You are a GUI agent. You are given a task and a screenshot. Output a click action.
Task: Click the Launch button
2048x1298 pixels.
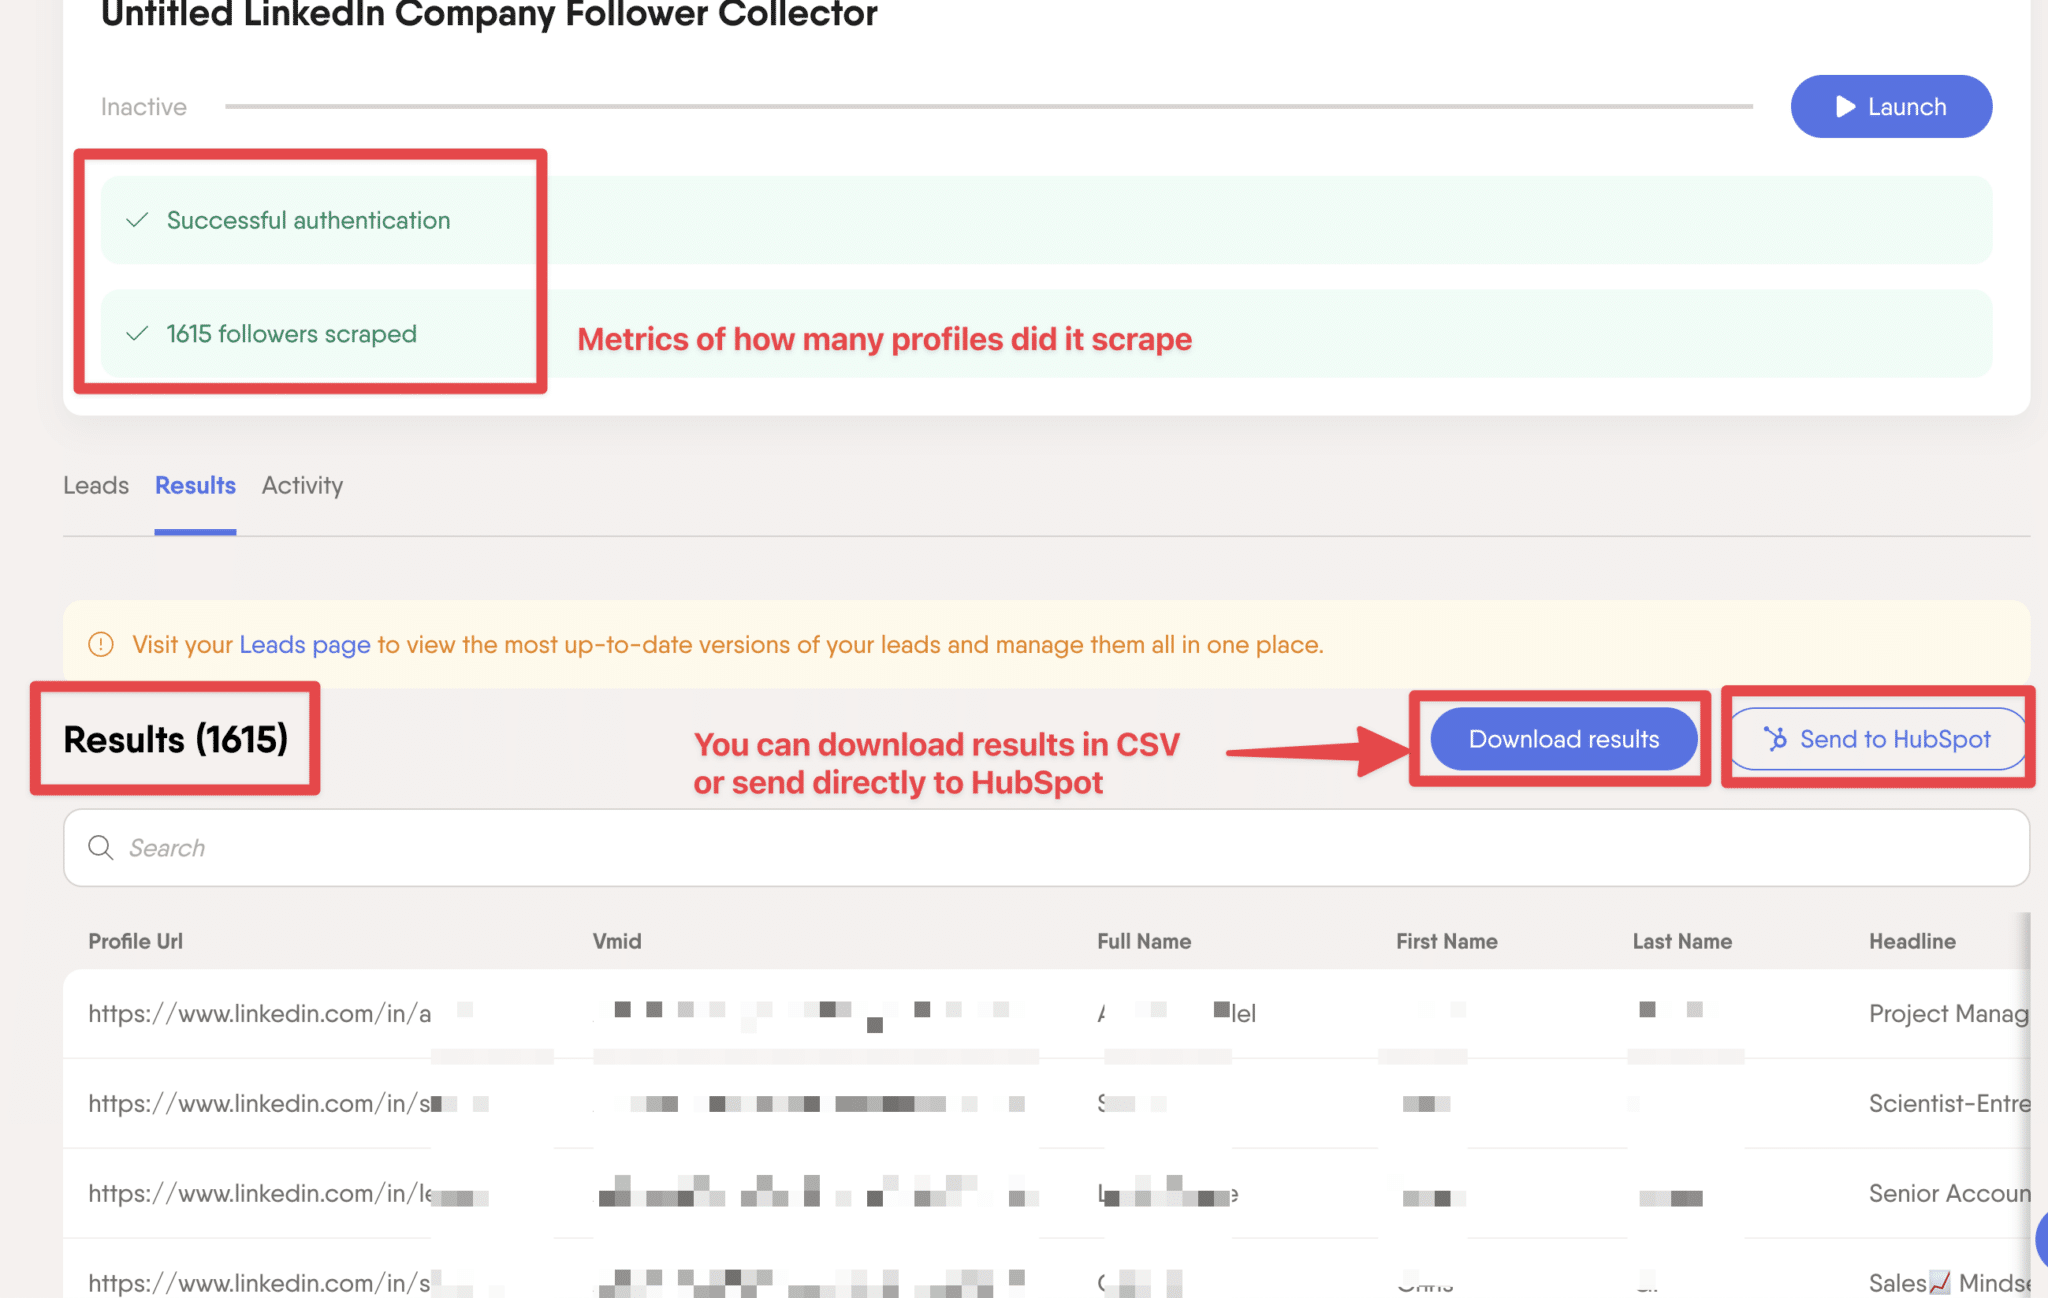1890,106
